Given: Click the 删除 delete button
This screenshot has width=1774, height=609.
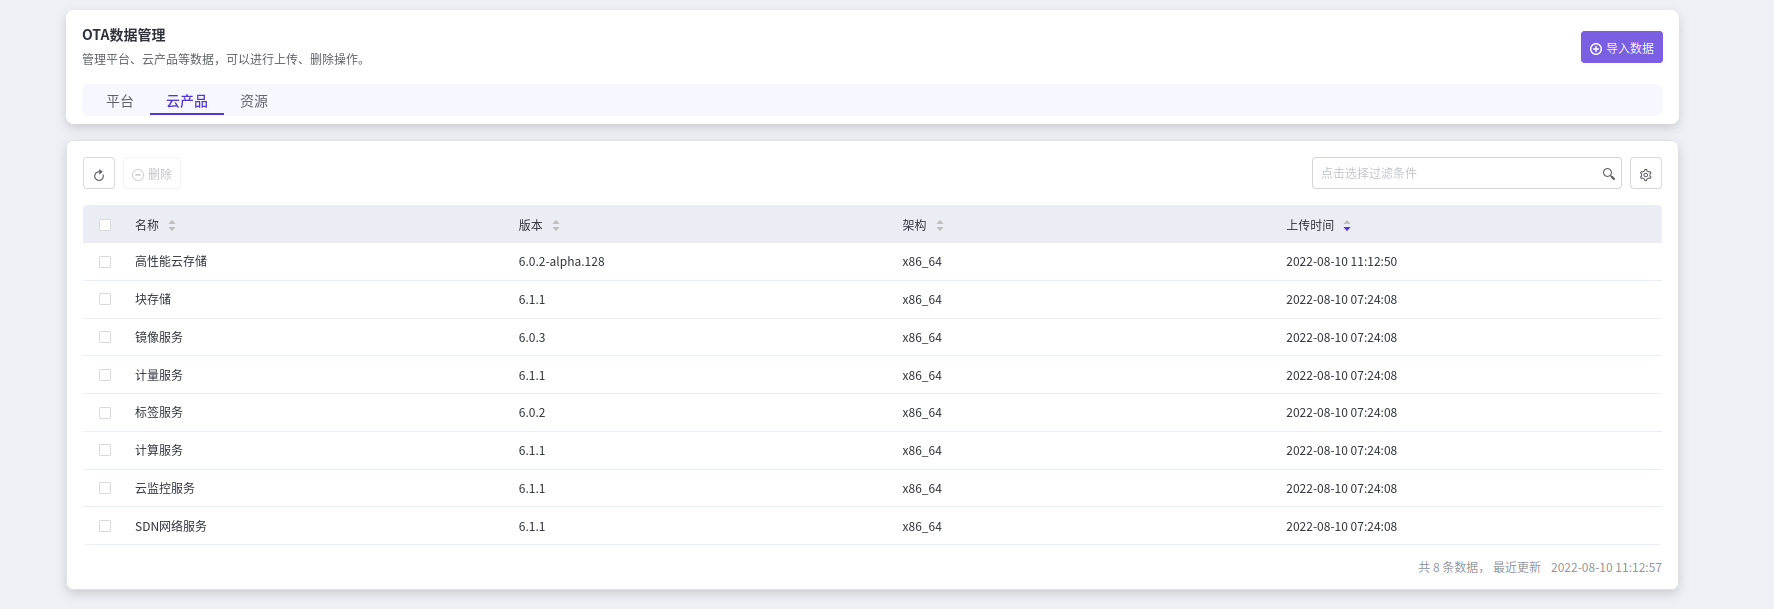Looking at the screenshot, I should (152, 174).
